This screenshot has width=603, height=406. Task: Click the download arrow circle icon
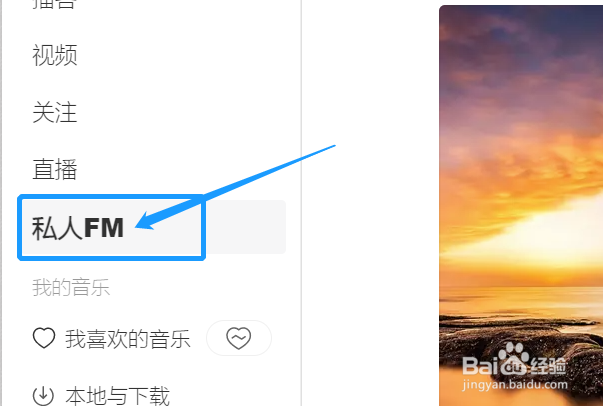point(43,395)
